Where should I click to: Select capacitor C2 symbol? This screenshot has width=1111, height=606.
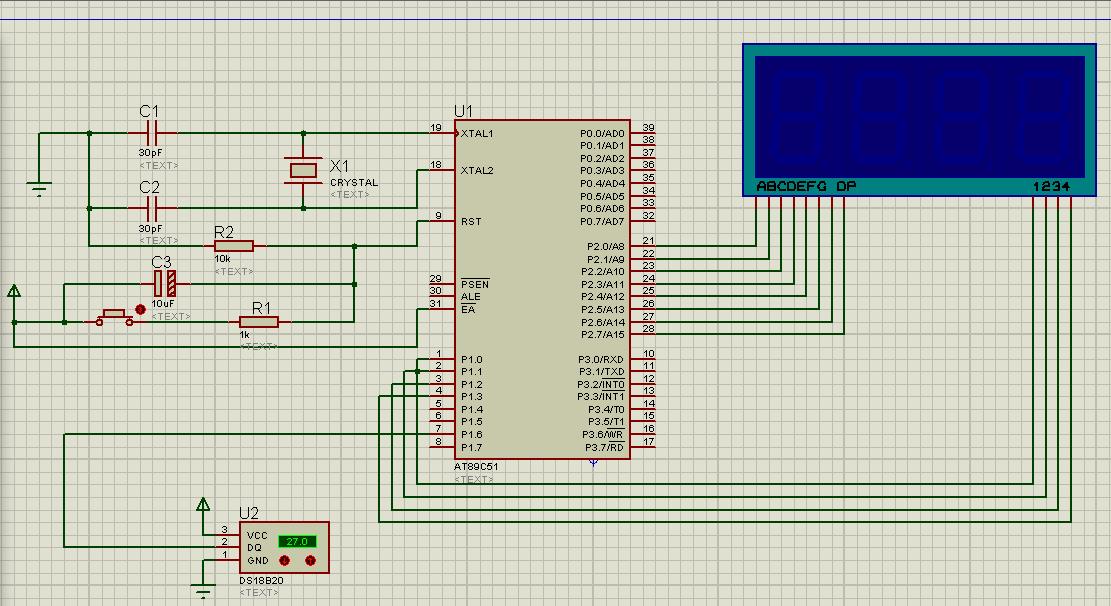pyautogui.click(x=150, y=208)
